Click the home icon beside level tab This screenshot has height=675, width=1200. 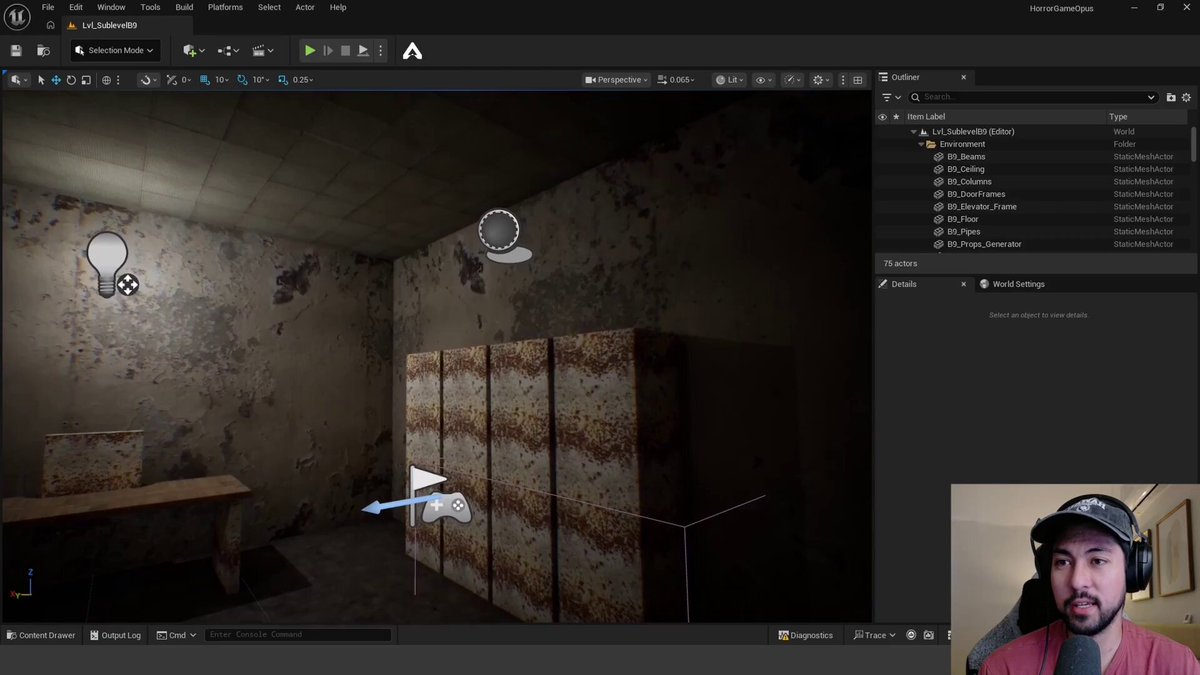point(50,25)
